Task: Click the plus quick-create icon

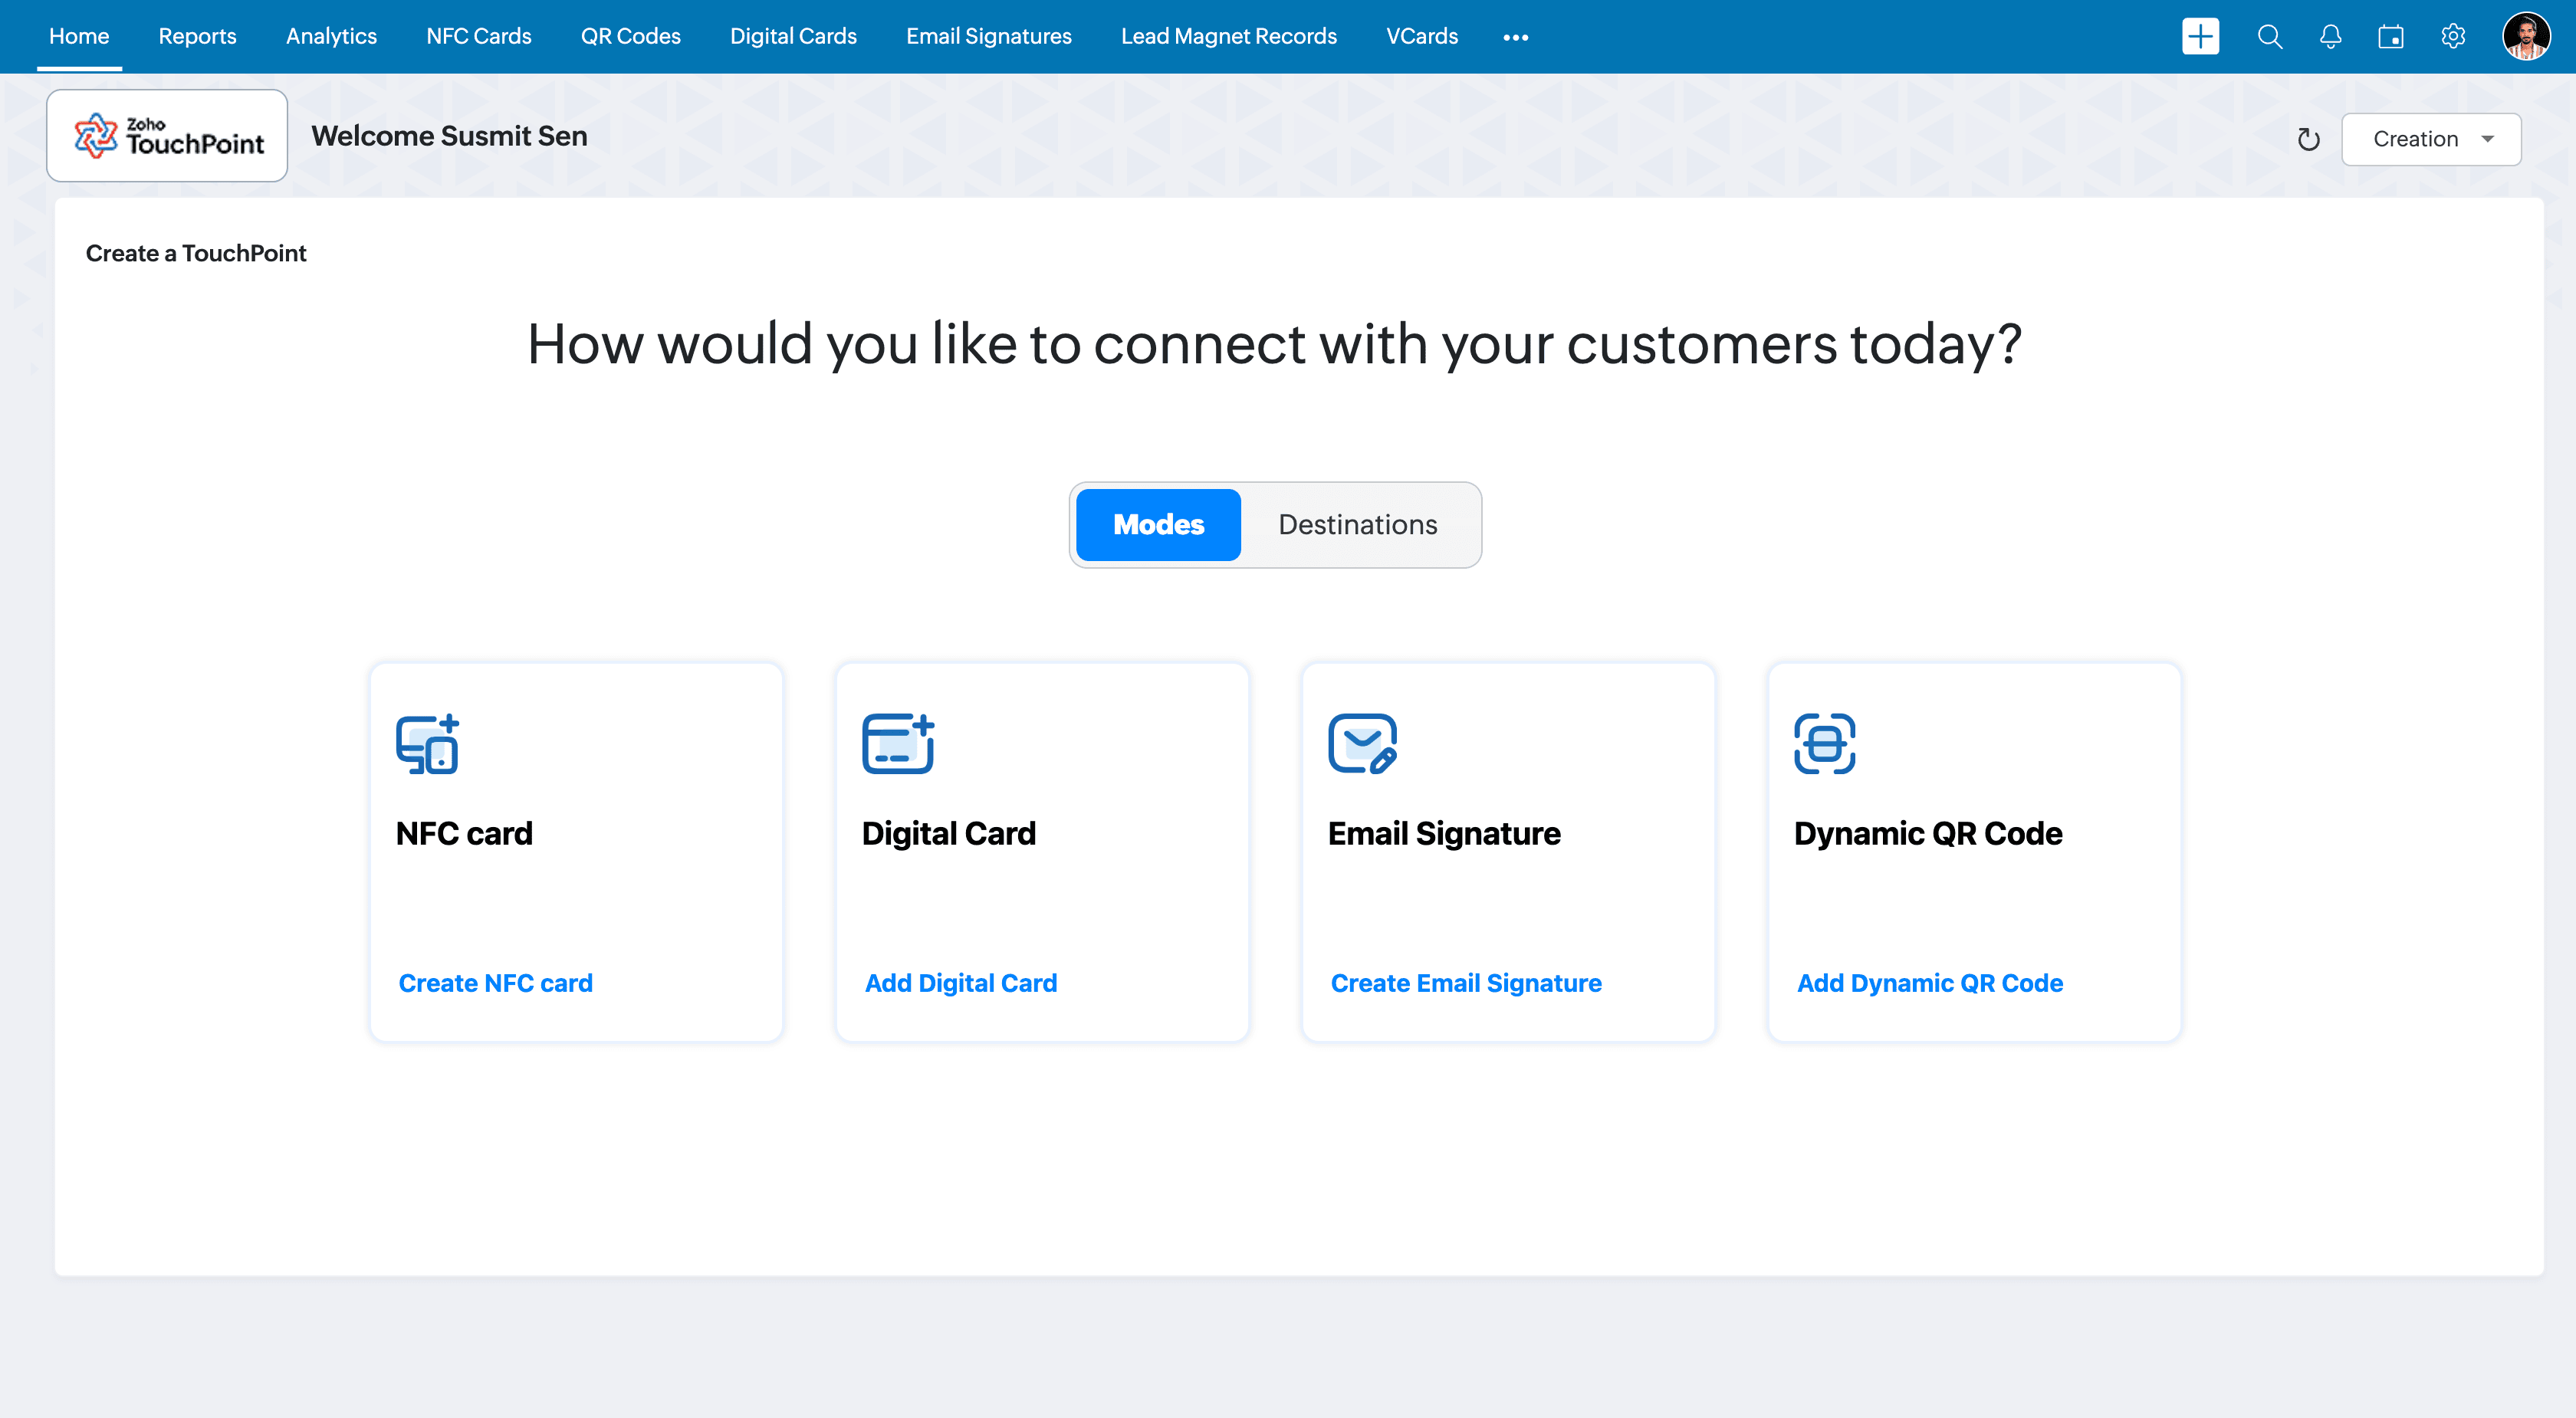Action: (2199, 37)
